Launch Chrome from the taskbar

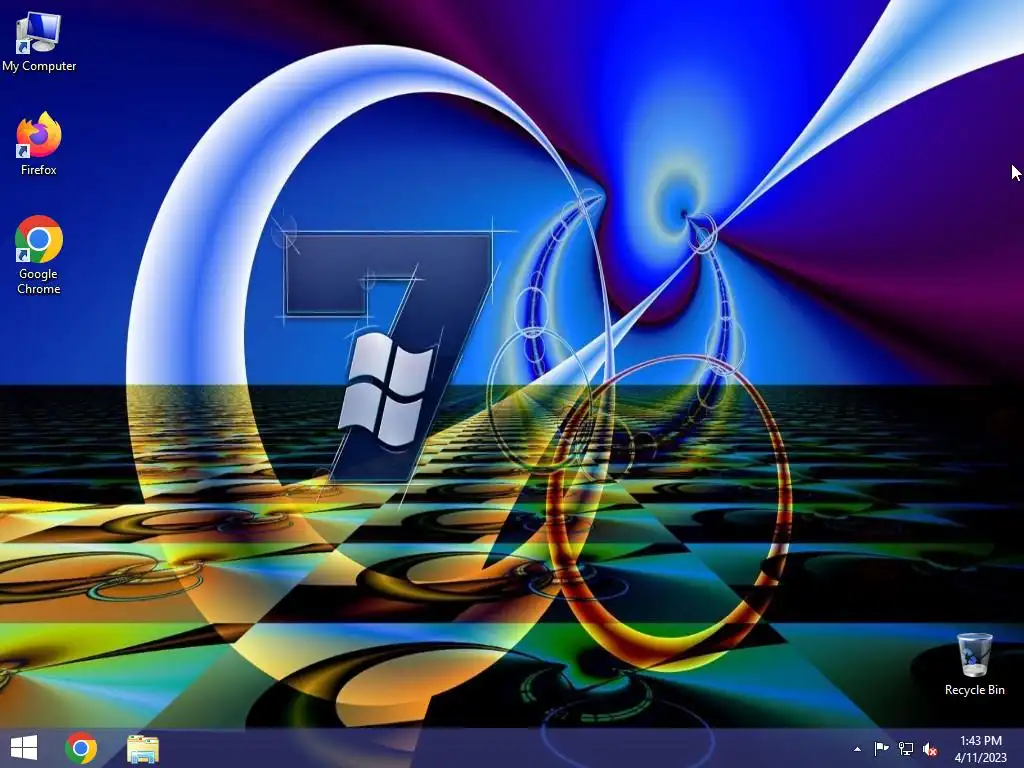[81, 748]
